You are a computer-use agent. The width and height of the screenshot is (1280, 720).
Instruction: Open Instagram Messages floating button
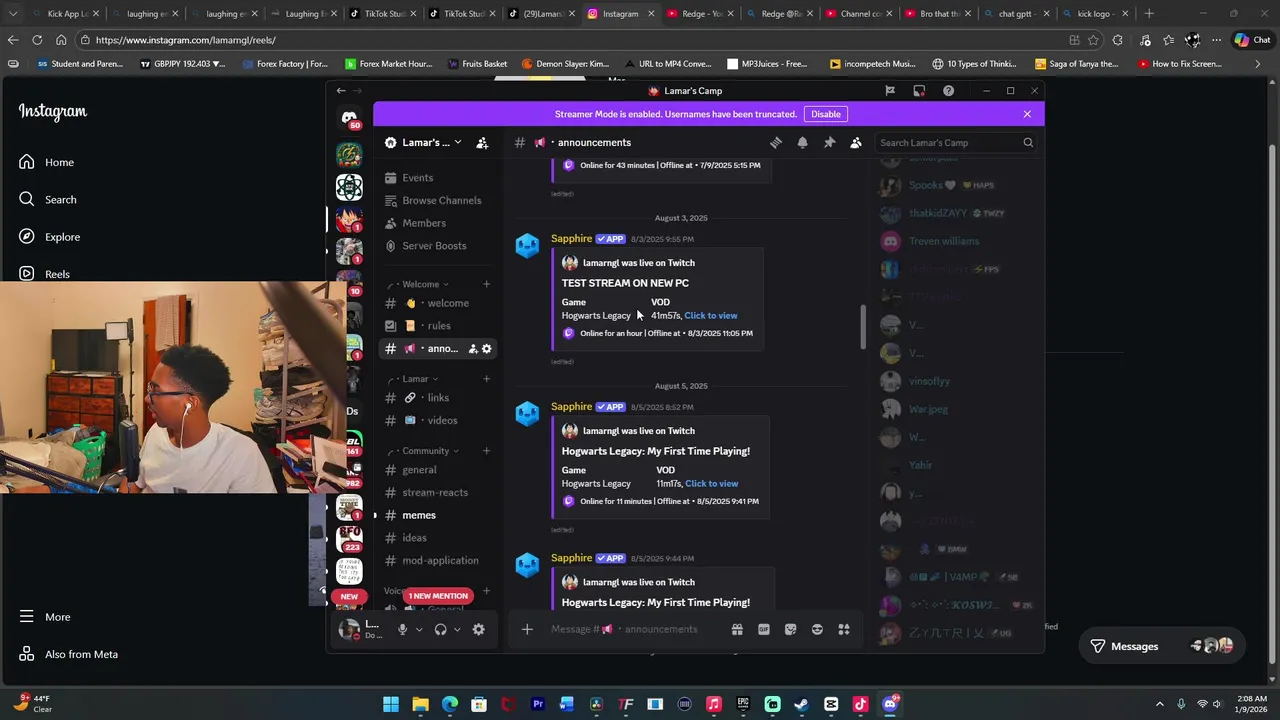[x=1162, y=646]
